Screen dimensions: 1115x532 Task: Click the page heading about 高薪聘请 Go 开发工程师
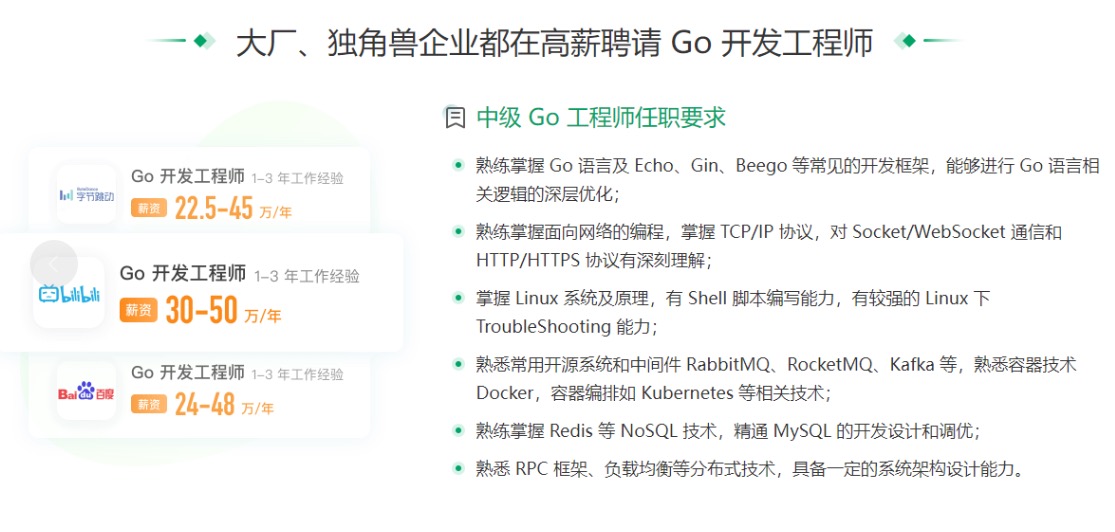tap(554, 42)
